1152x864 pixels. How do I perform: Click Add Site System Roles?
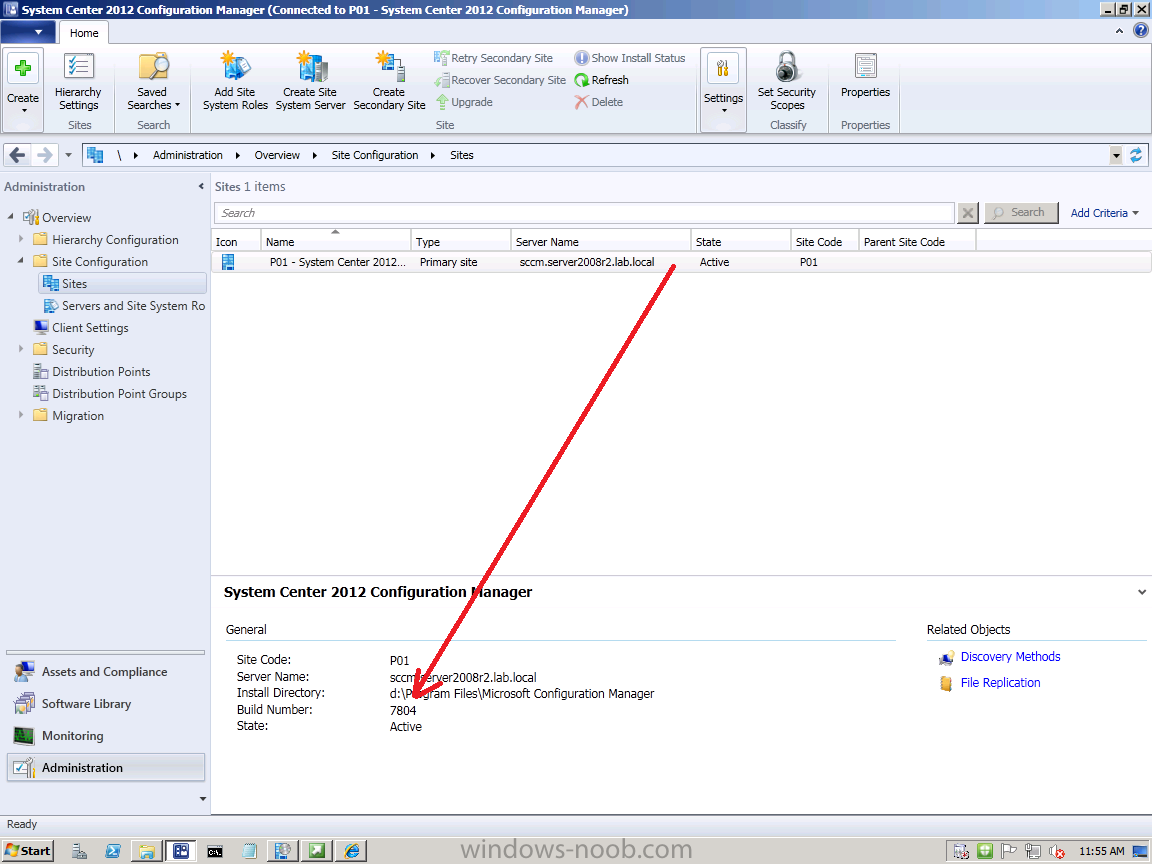tap(235, 82)
